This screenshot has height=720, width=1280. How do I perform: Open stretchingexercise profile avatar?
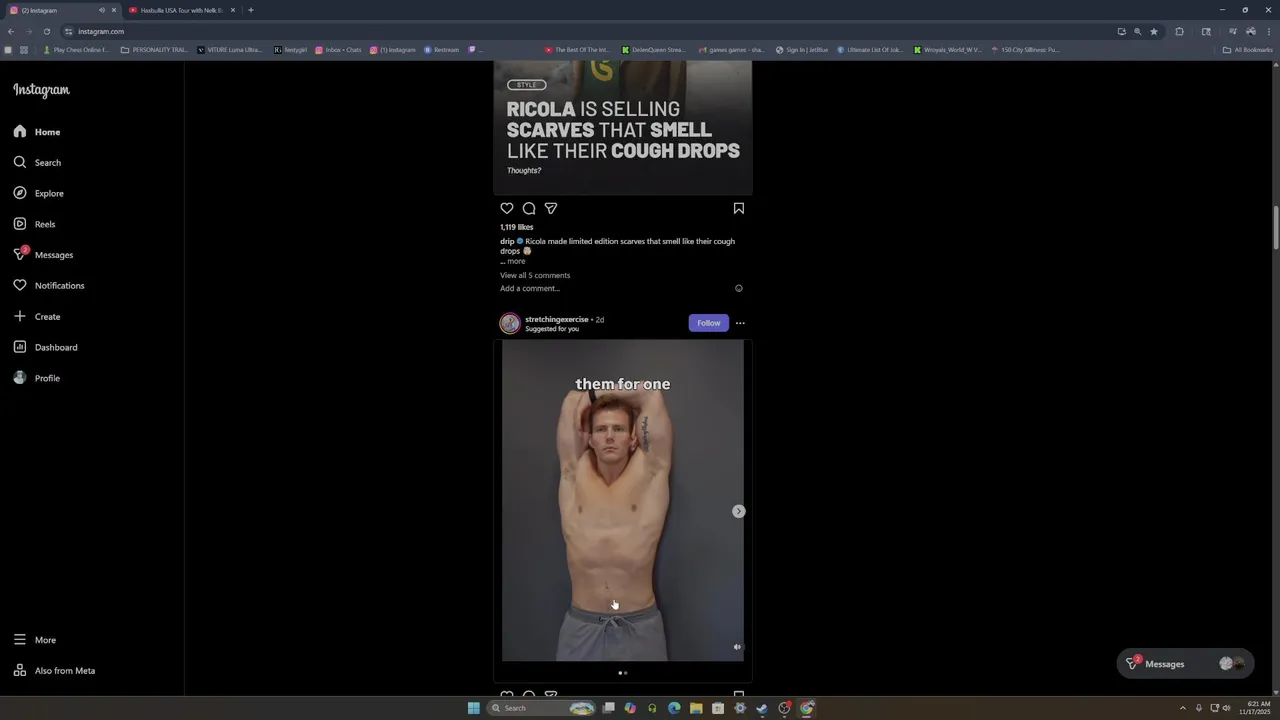pyautogui.click(x=510, y=323)
